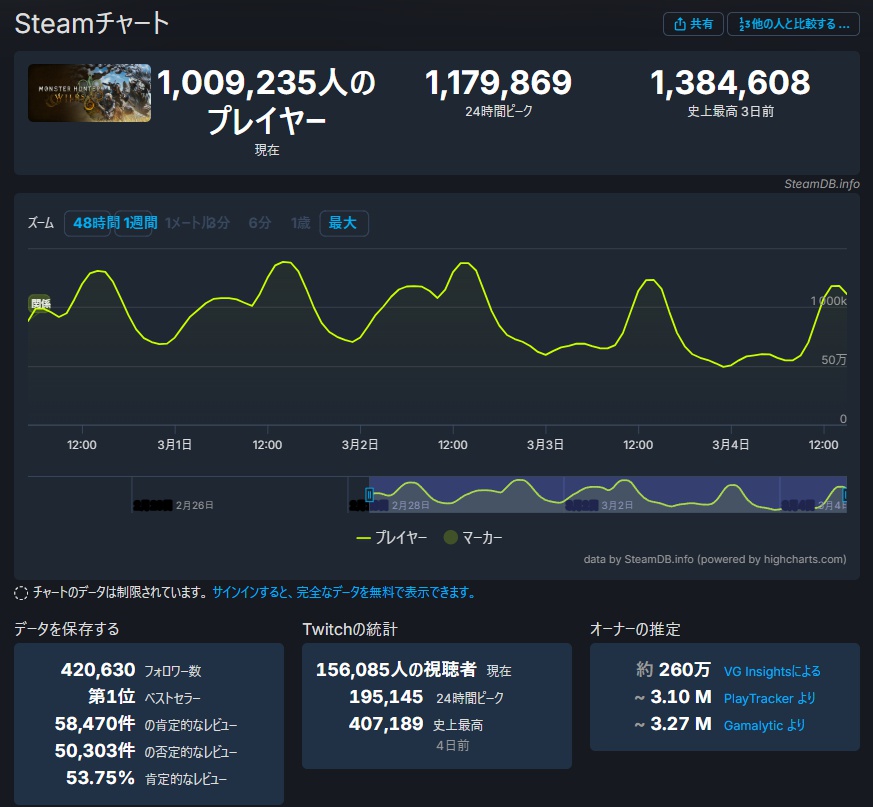873x807 pixels.
Task: Click the Monster Hunter Wilds game thumbnail
Action: [x=90, y=92]
